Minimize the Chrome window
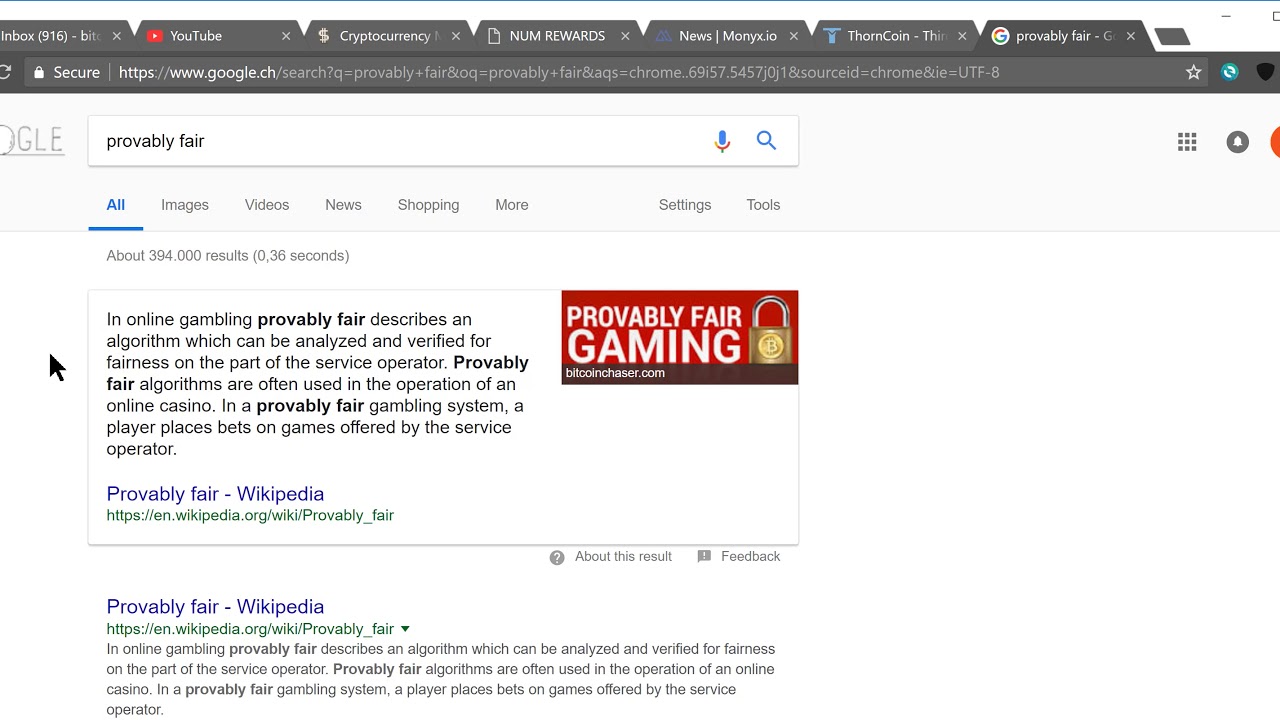The height and width of the screenshot is (720, 1280). pyautogui.click(x=1227, y=16)
